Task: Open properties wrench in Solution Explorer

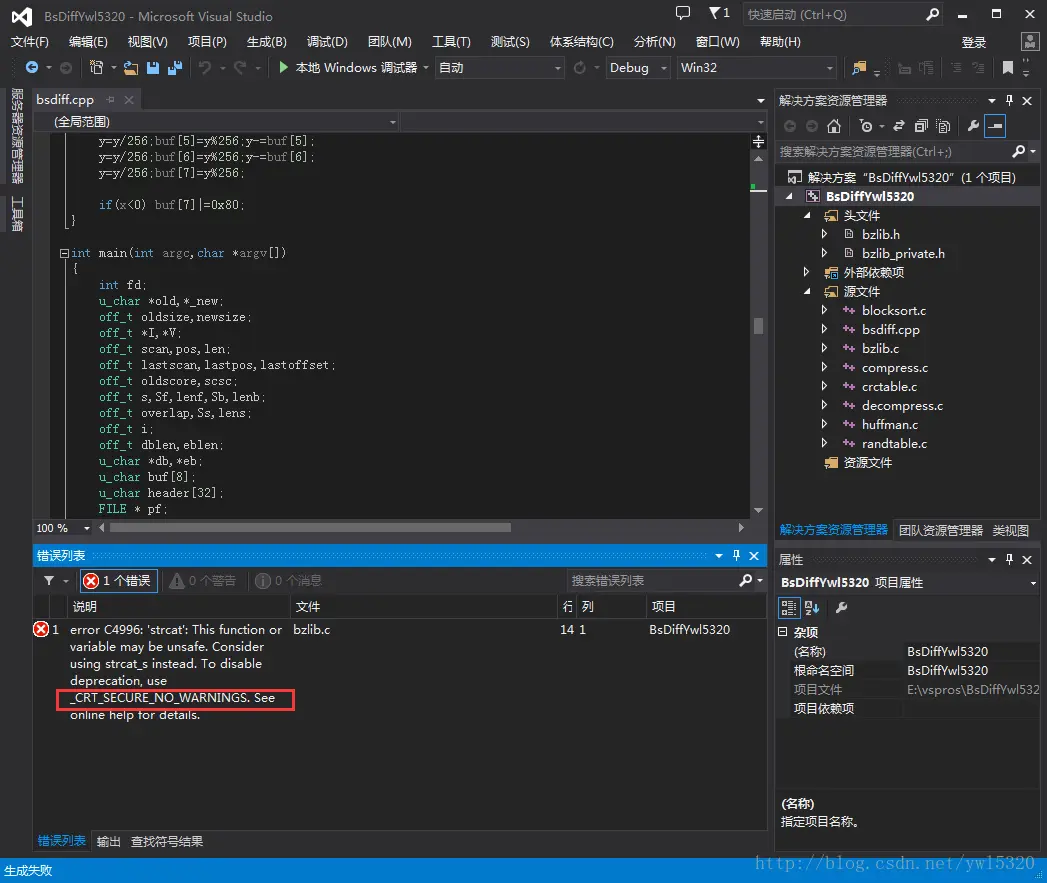Action: [973, 126]
